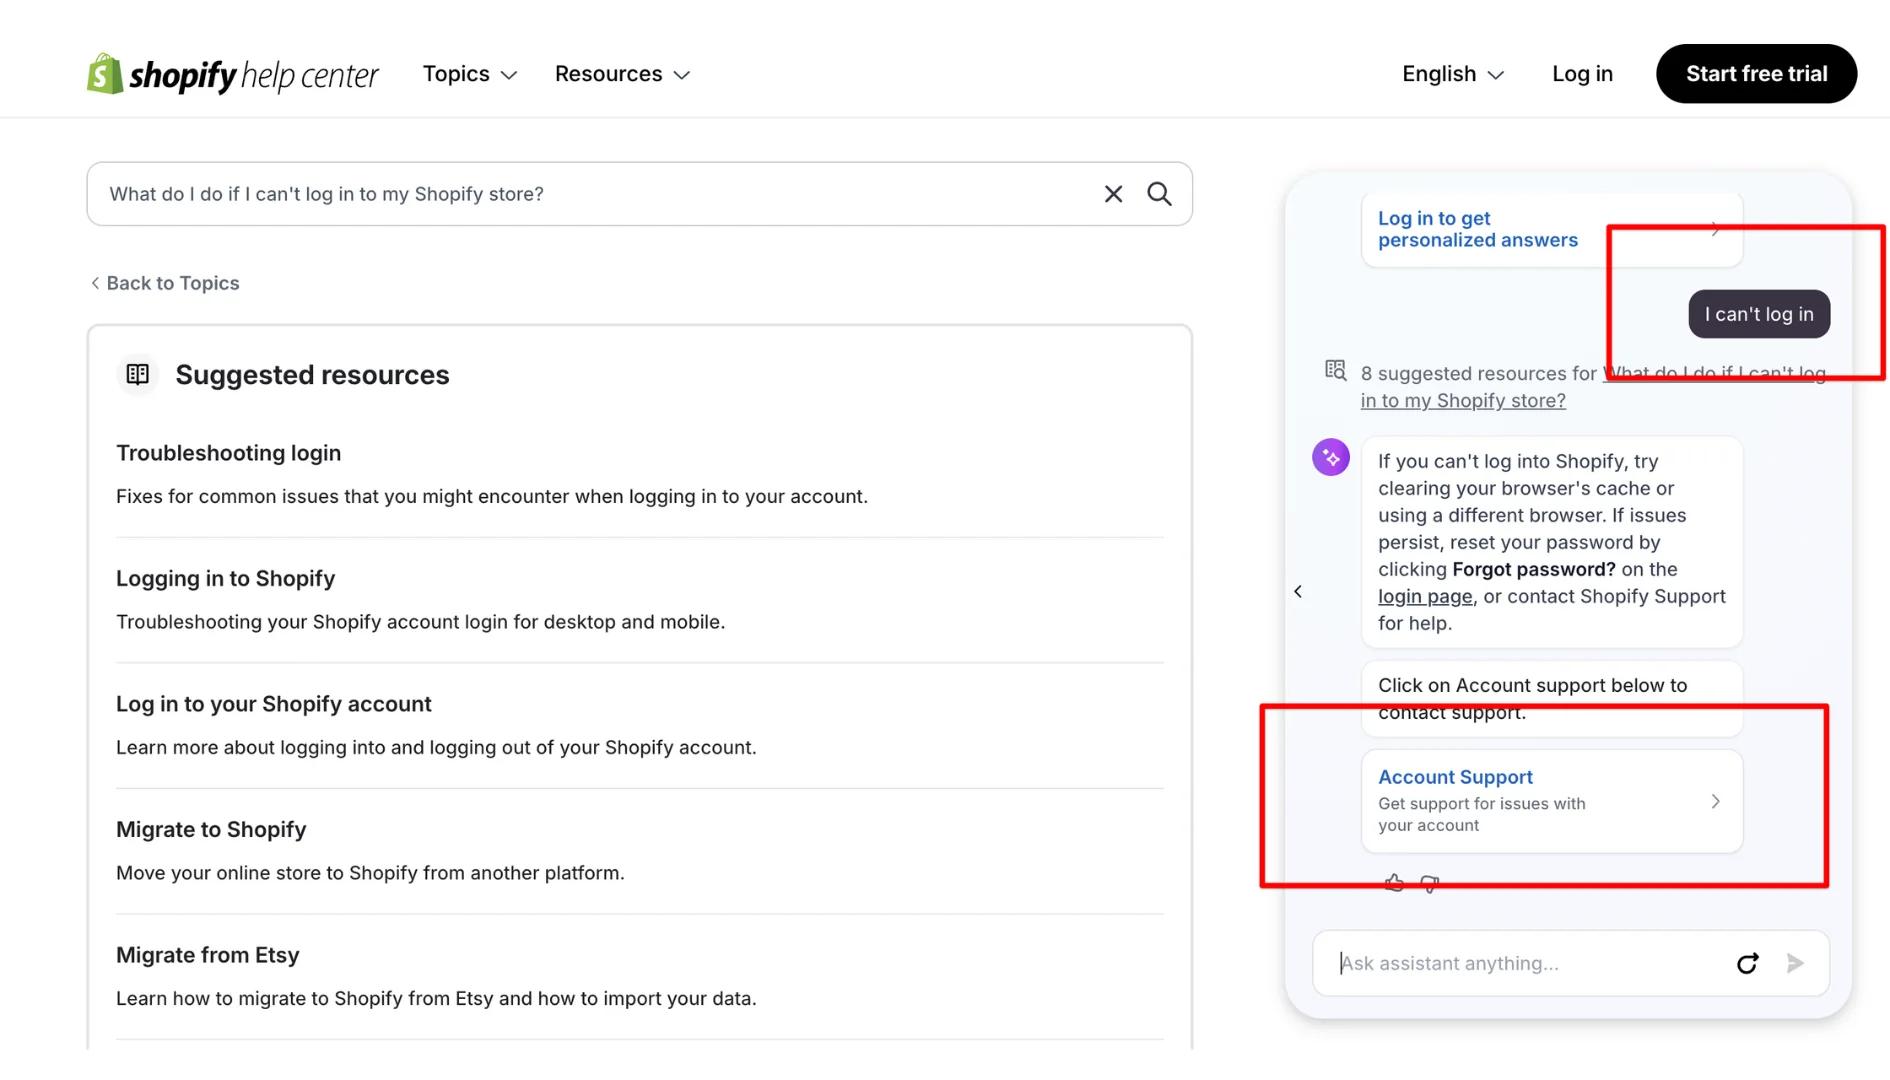Click the Suggested resources heading
Screen dimensions: 1890x1080
pyautogui.click(x=312, y=375)
